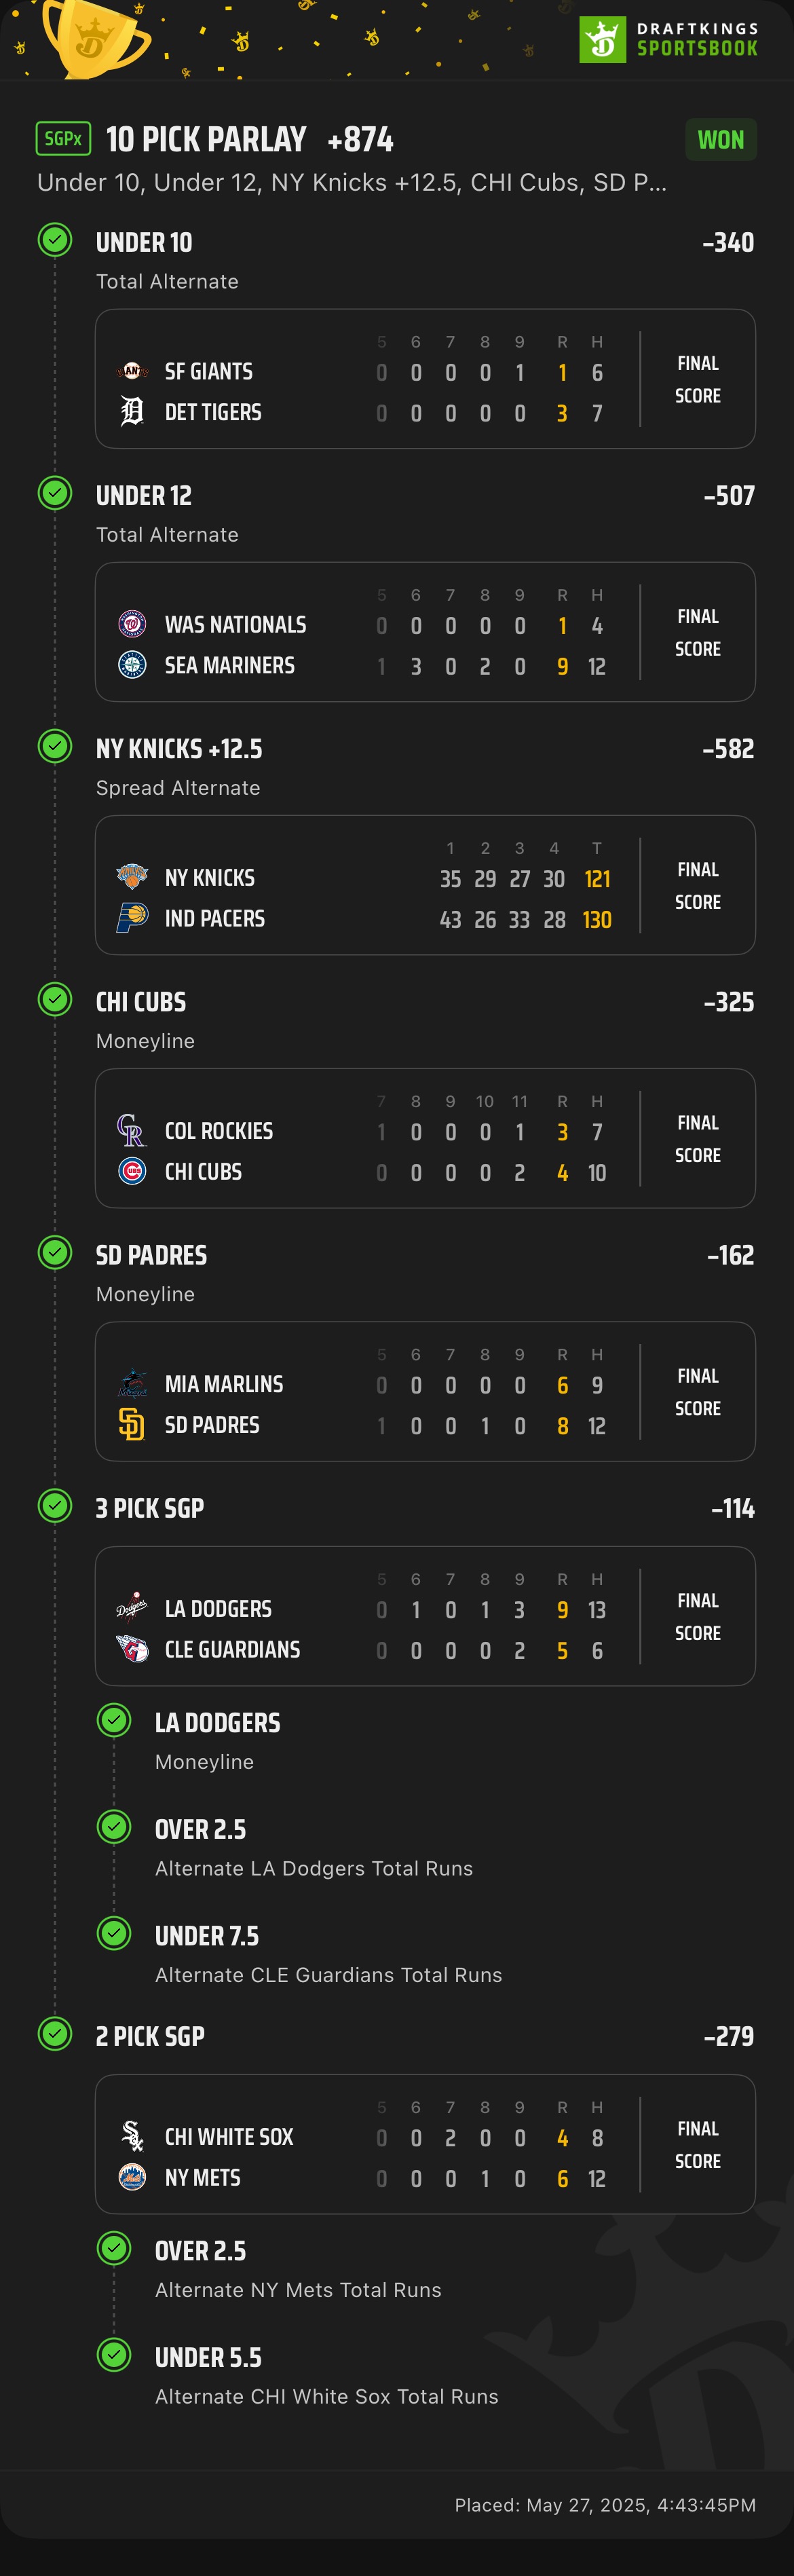794x2576 pixels.
Task: Open the Knicks vs Pacers final score card
Action: pyautogui.click(x=425, y=885)
